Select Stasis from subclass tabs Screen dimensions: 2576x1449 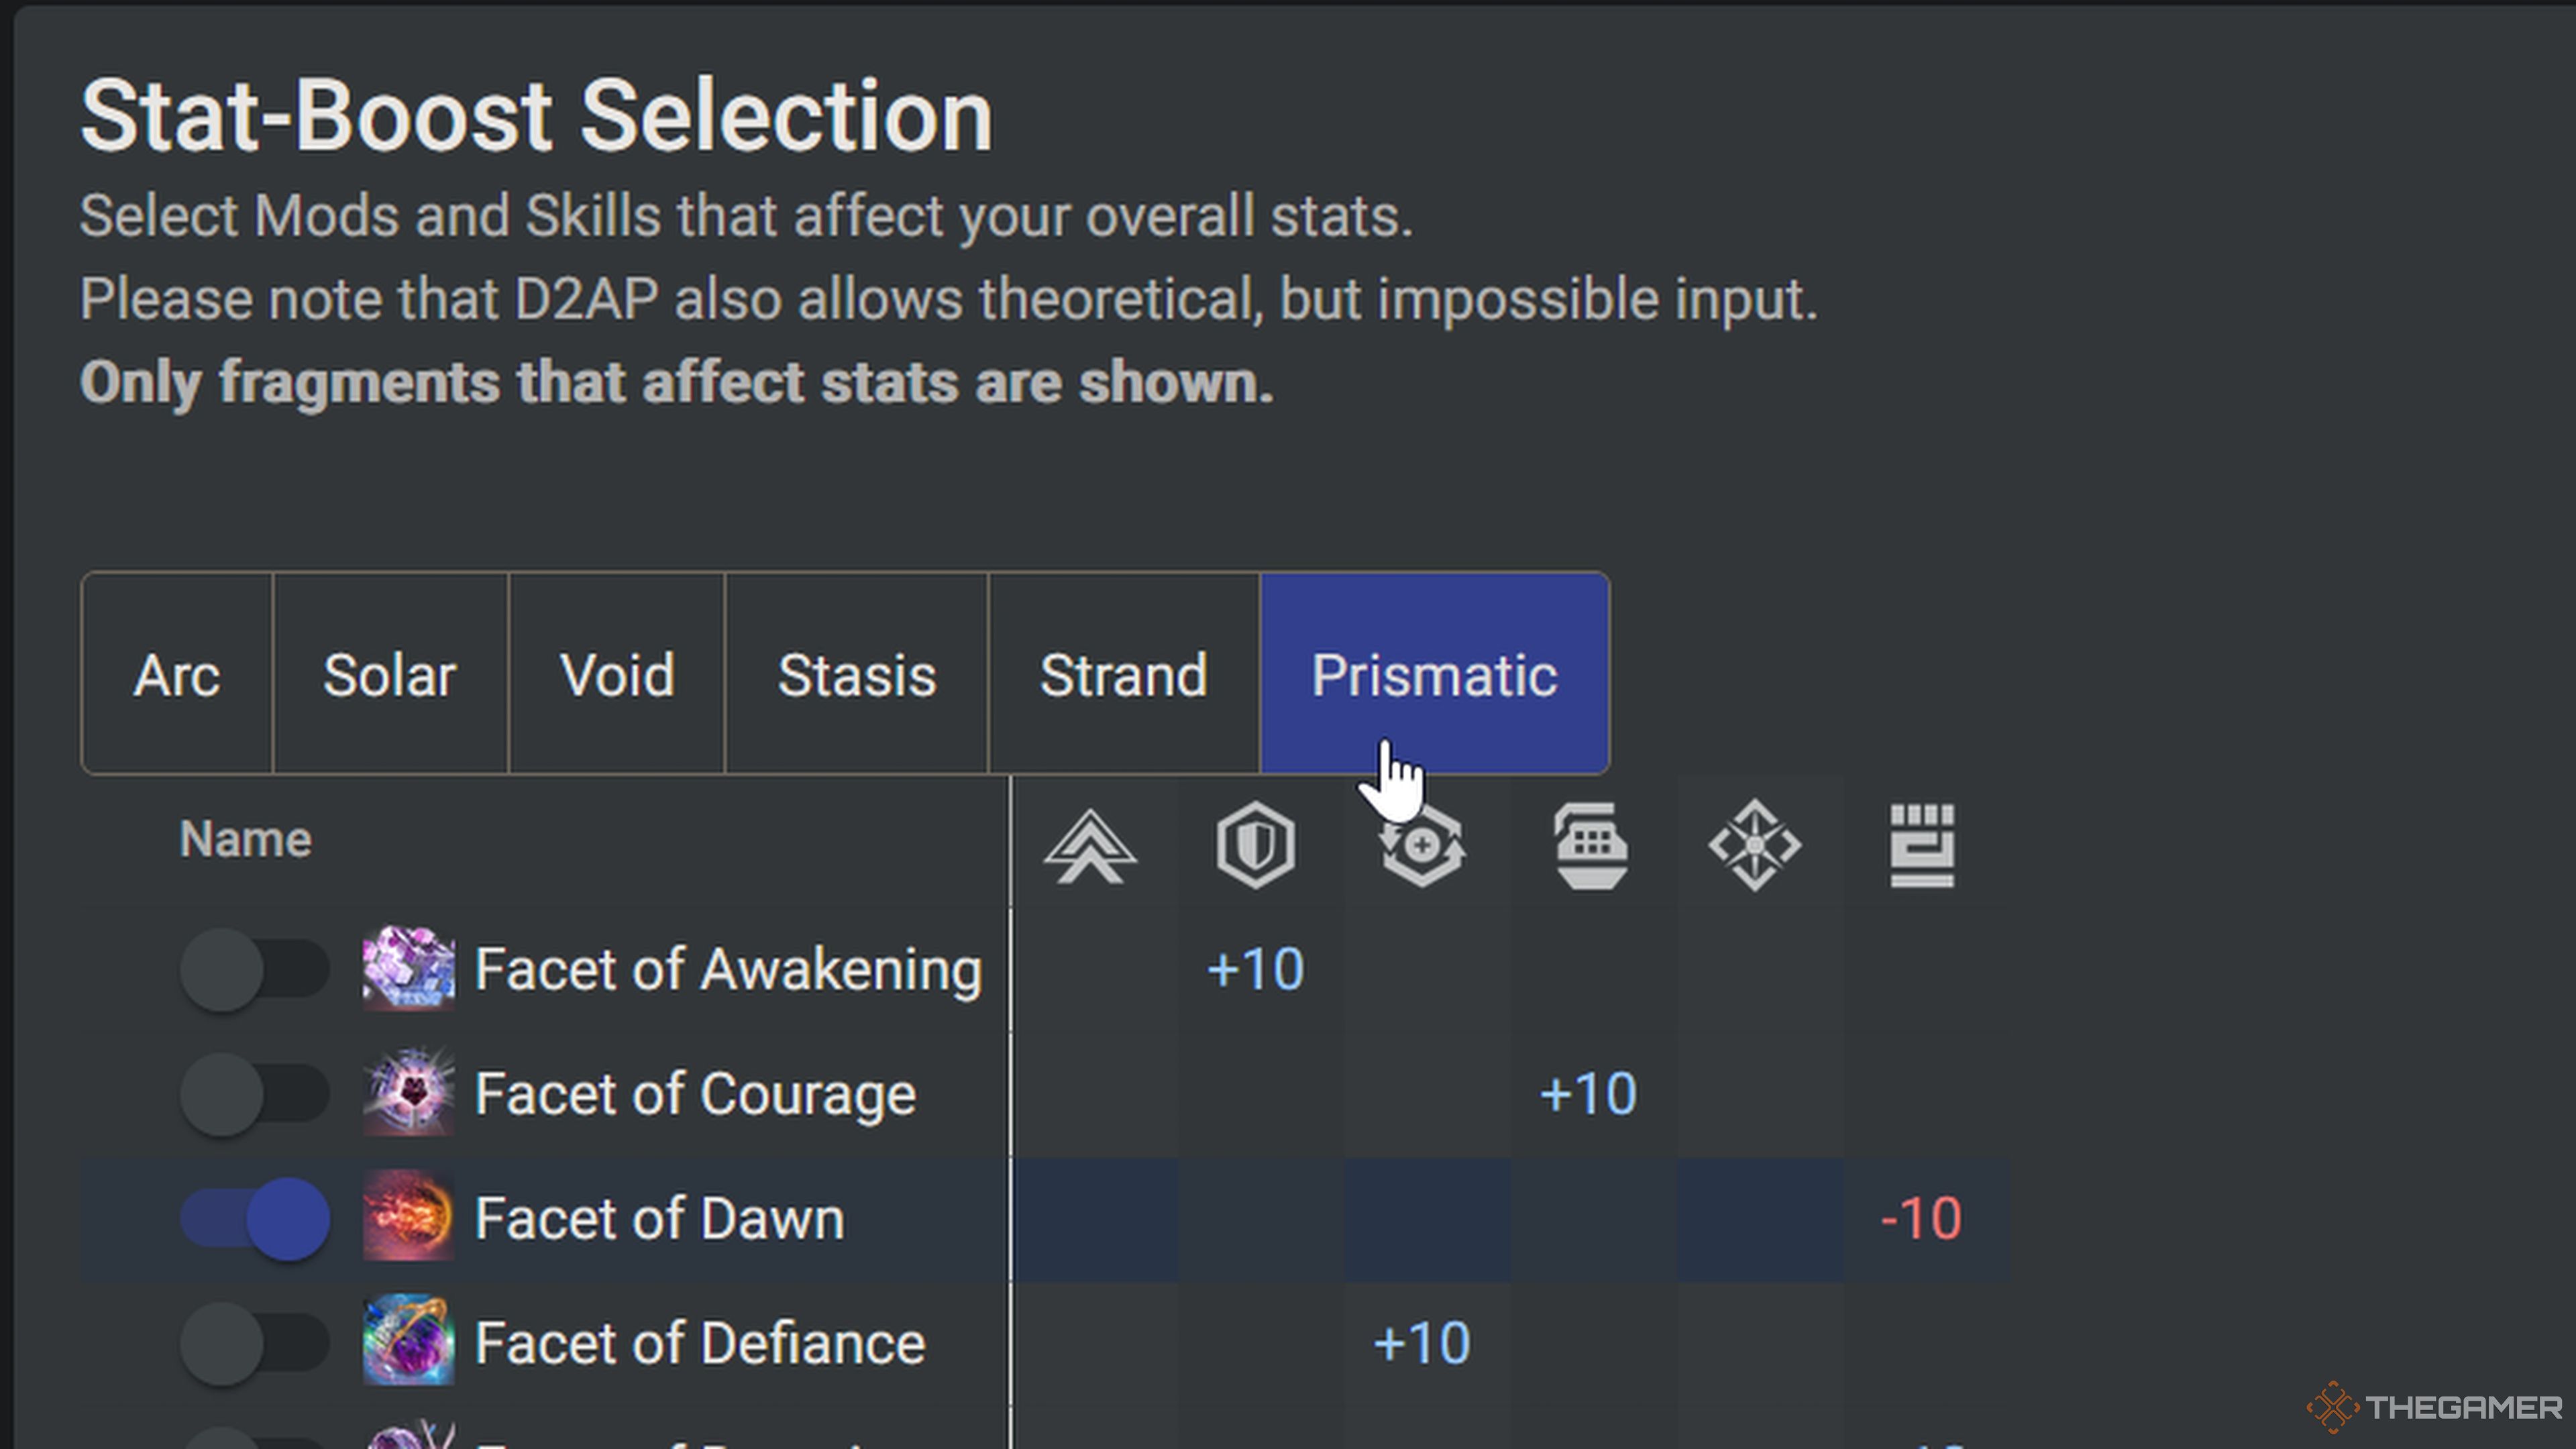pyautogui.click(x=856, y=674)
